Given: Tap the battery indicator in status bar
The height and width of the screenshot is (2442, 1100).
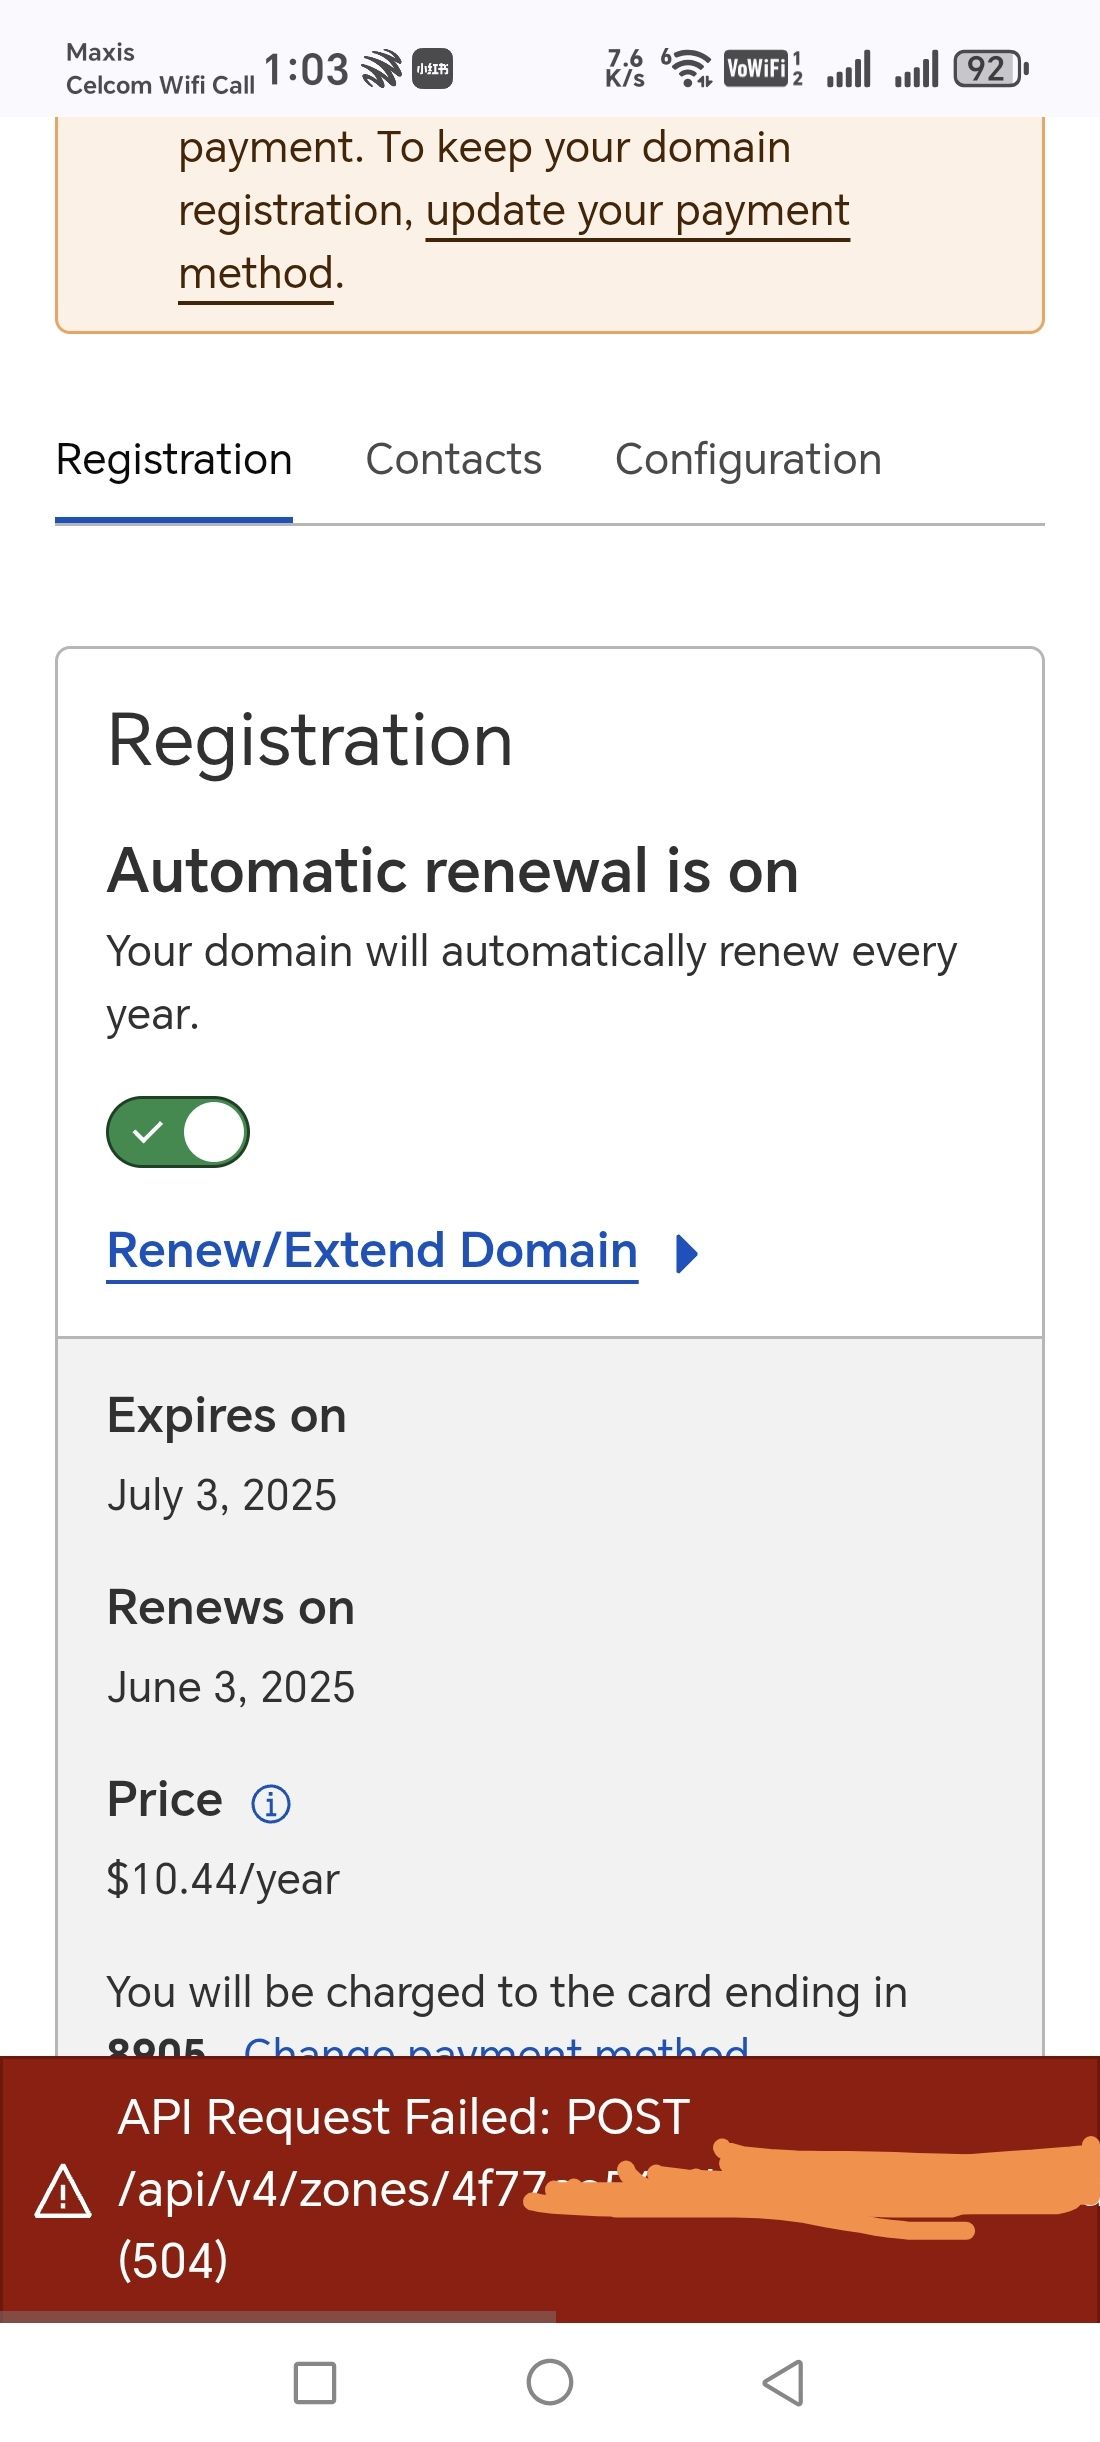Looking at the screenshot, I should click(990, 69).
